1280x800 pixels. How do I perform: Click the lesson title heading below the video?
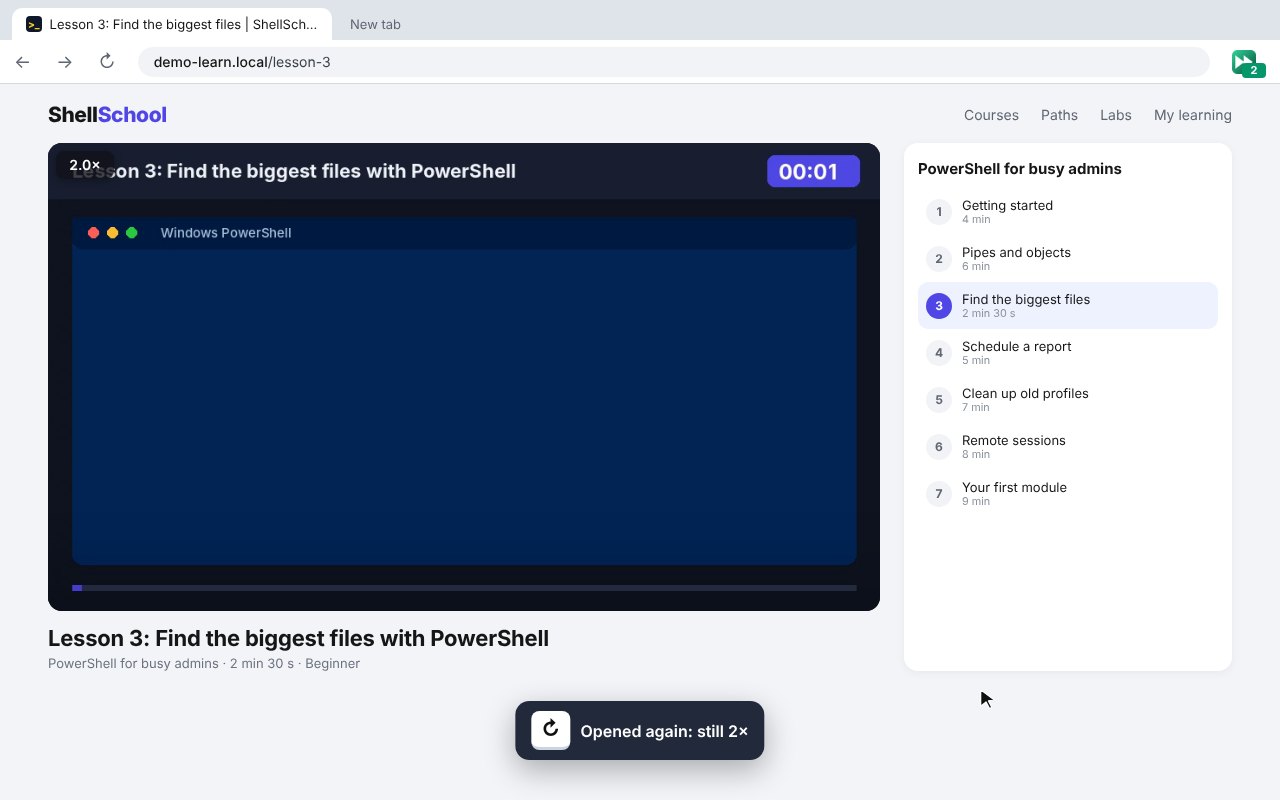click(x=298, y=638)
